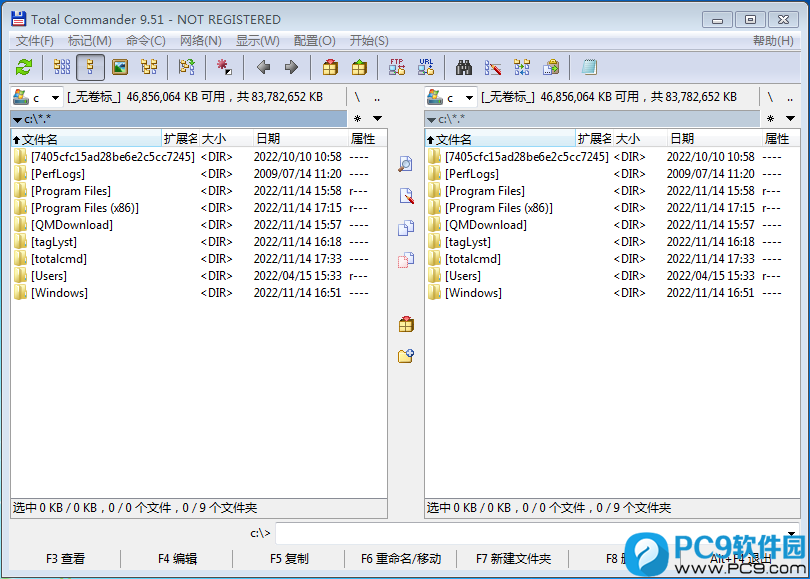Click the copy file names toolbar icon
Image resolution: width=810 pixels, height=579 pixels.
tap(551, 67)
